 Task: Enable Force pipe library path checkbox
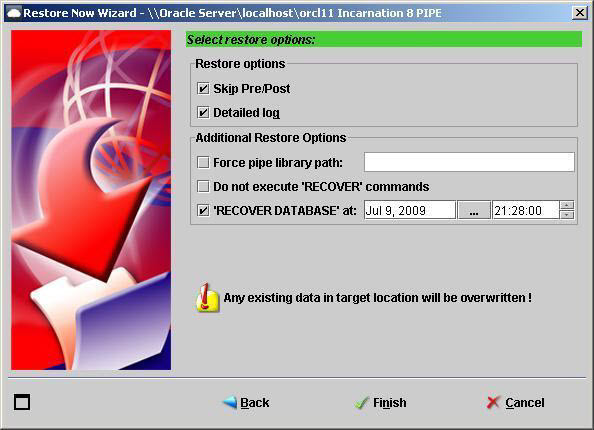[x=203, y=163]
